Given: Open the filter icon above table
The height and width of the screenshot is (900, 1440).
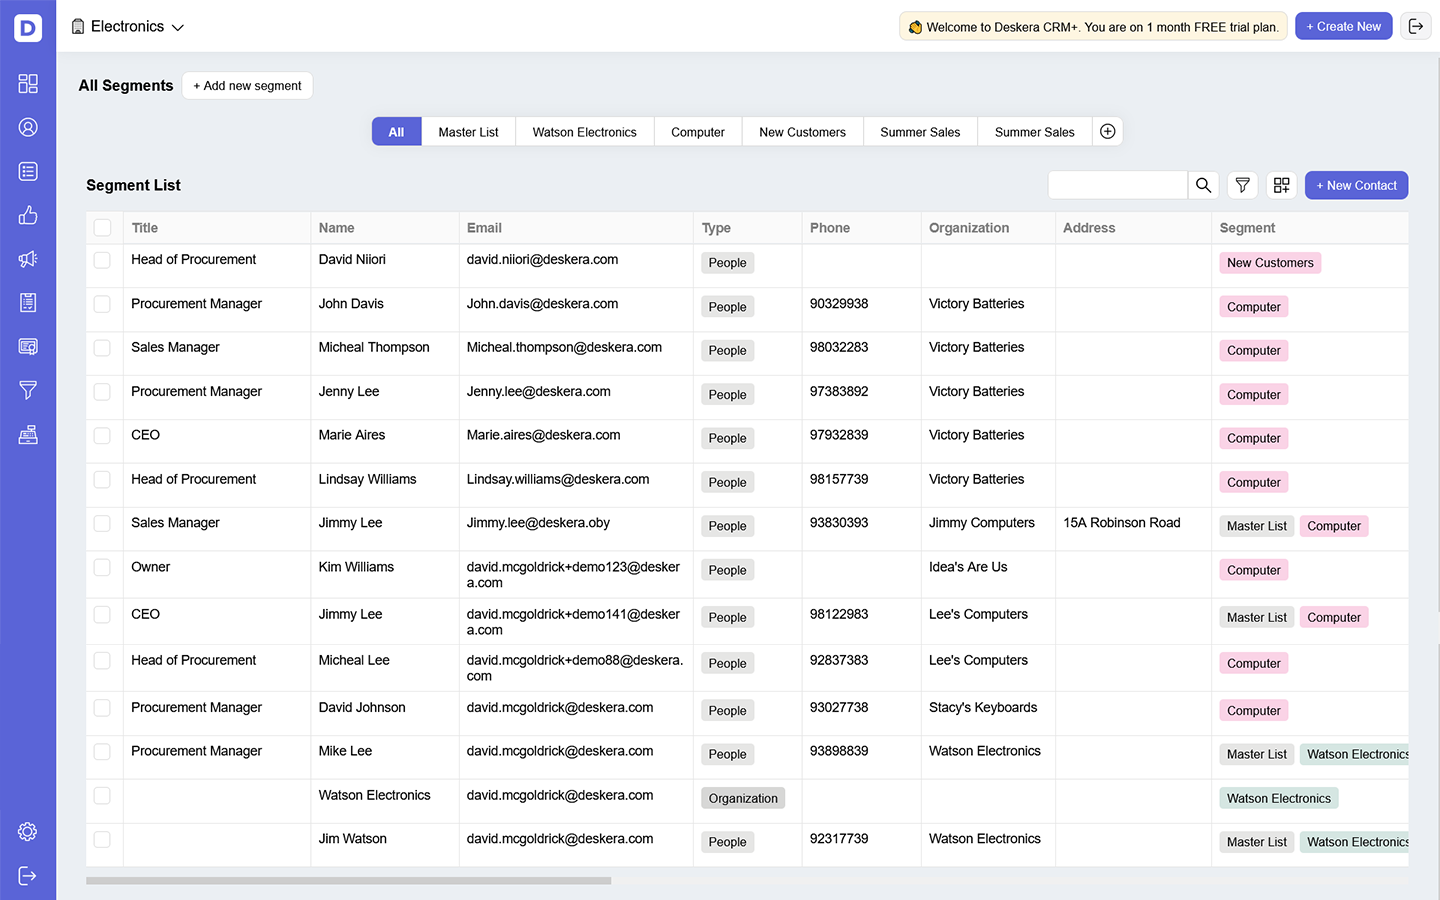Looking at the screenshot, I should click(x=1242, y=185).
